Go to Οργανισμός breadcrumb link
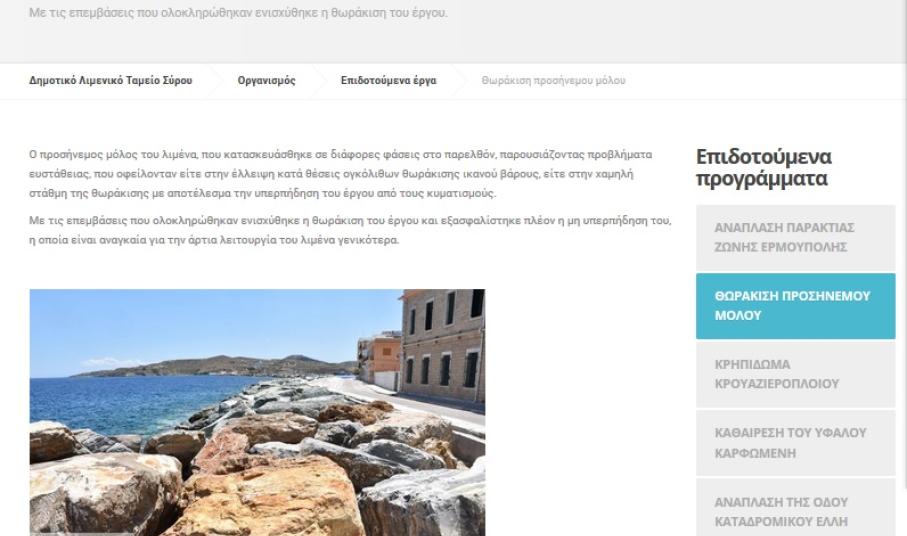Image resolution: width=907 pixels, height=536 pixels. click(266, 80)
